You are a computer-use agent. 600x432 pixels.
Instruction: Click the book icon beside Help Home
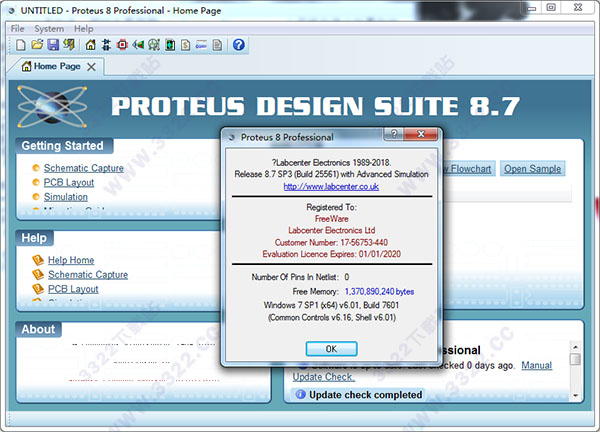(38, 260)
